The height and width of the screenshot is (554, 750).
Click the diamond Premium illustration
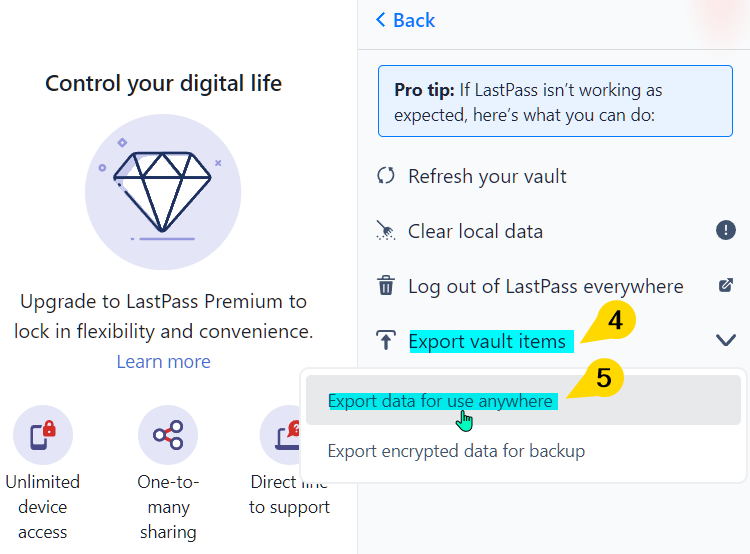163,192
